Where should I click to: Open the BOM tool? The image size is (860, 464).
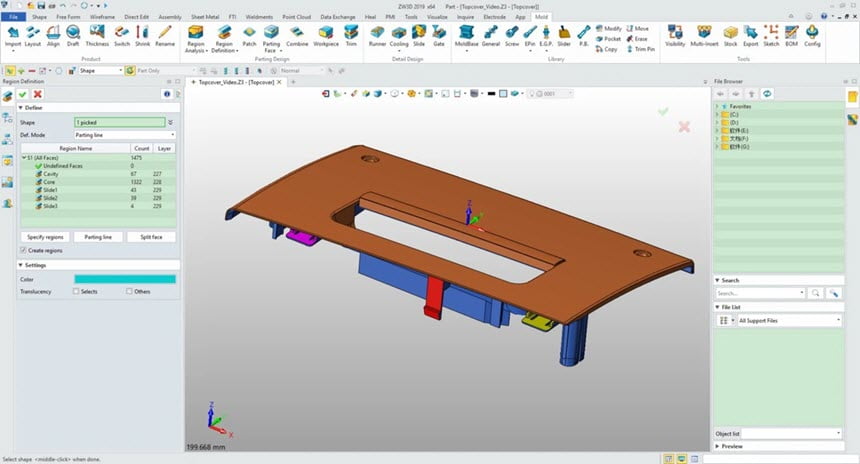[791, 37]
